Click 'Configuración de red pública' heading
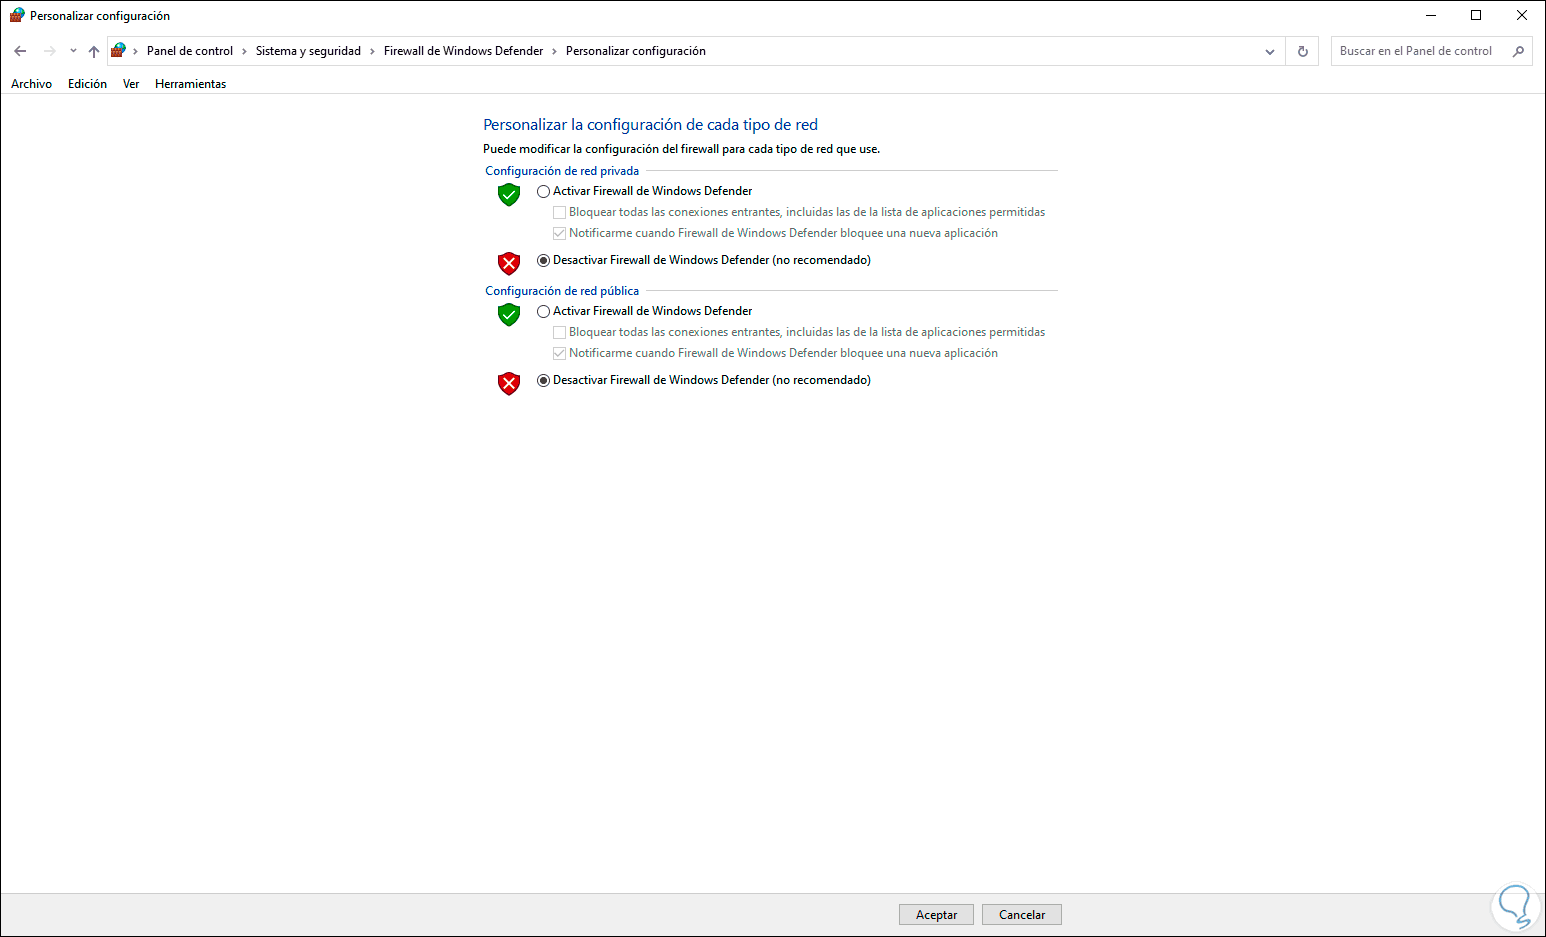The image size is (1546, 937). pos(562,291)
